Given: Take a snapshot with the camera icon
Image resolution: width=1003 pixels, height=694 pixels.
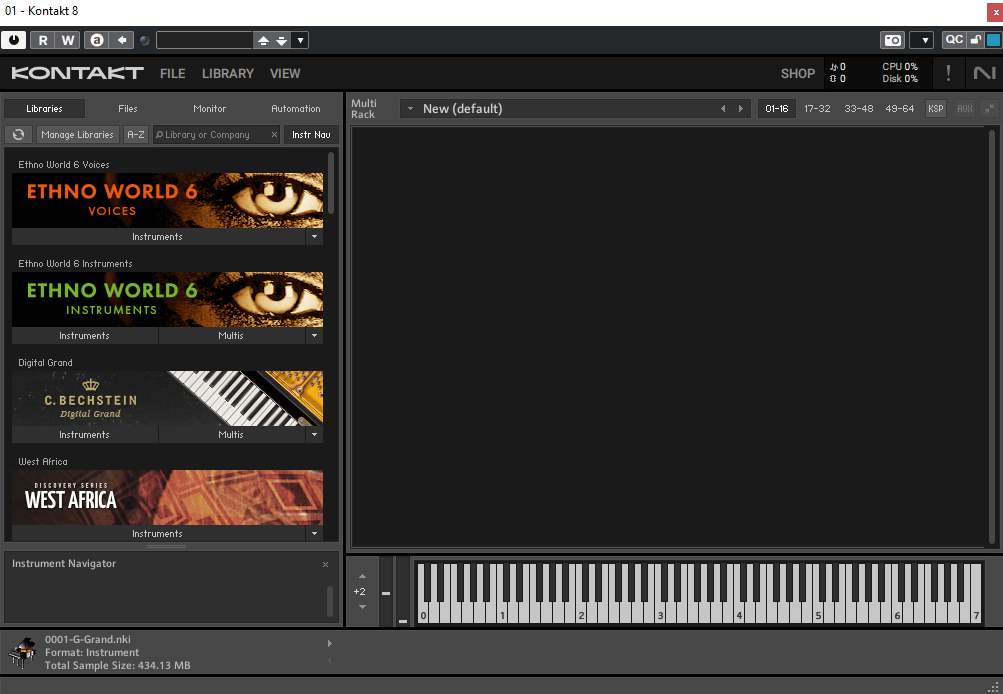Looking at the screenshot, I should (892, 40).
